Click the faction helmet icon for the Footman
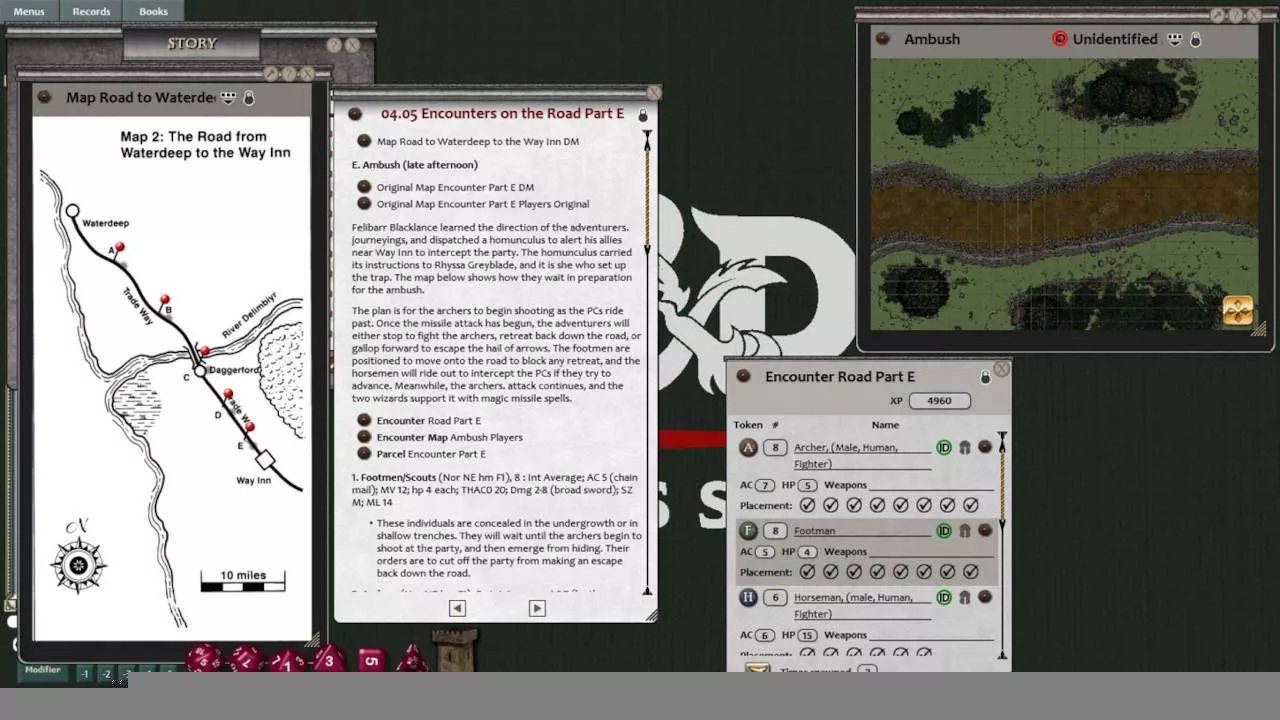The width and height of the screenshot is (1280, 720). pos(965,531)
